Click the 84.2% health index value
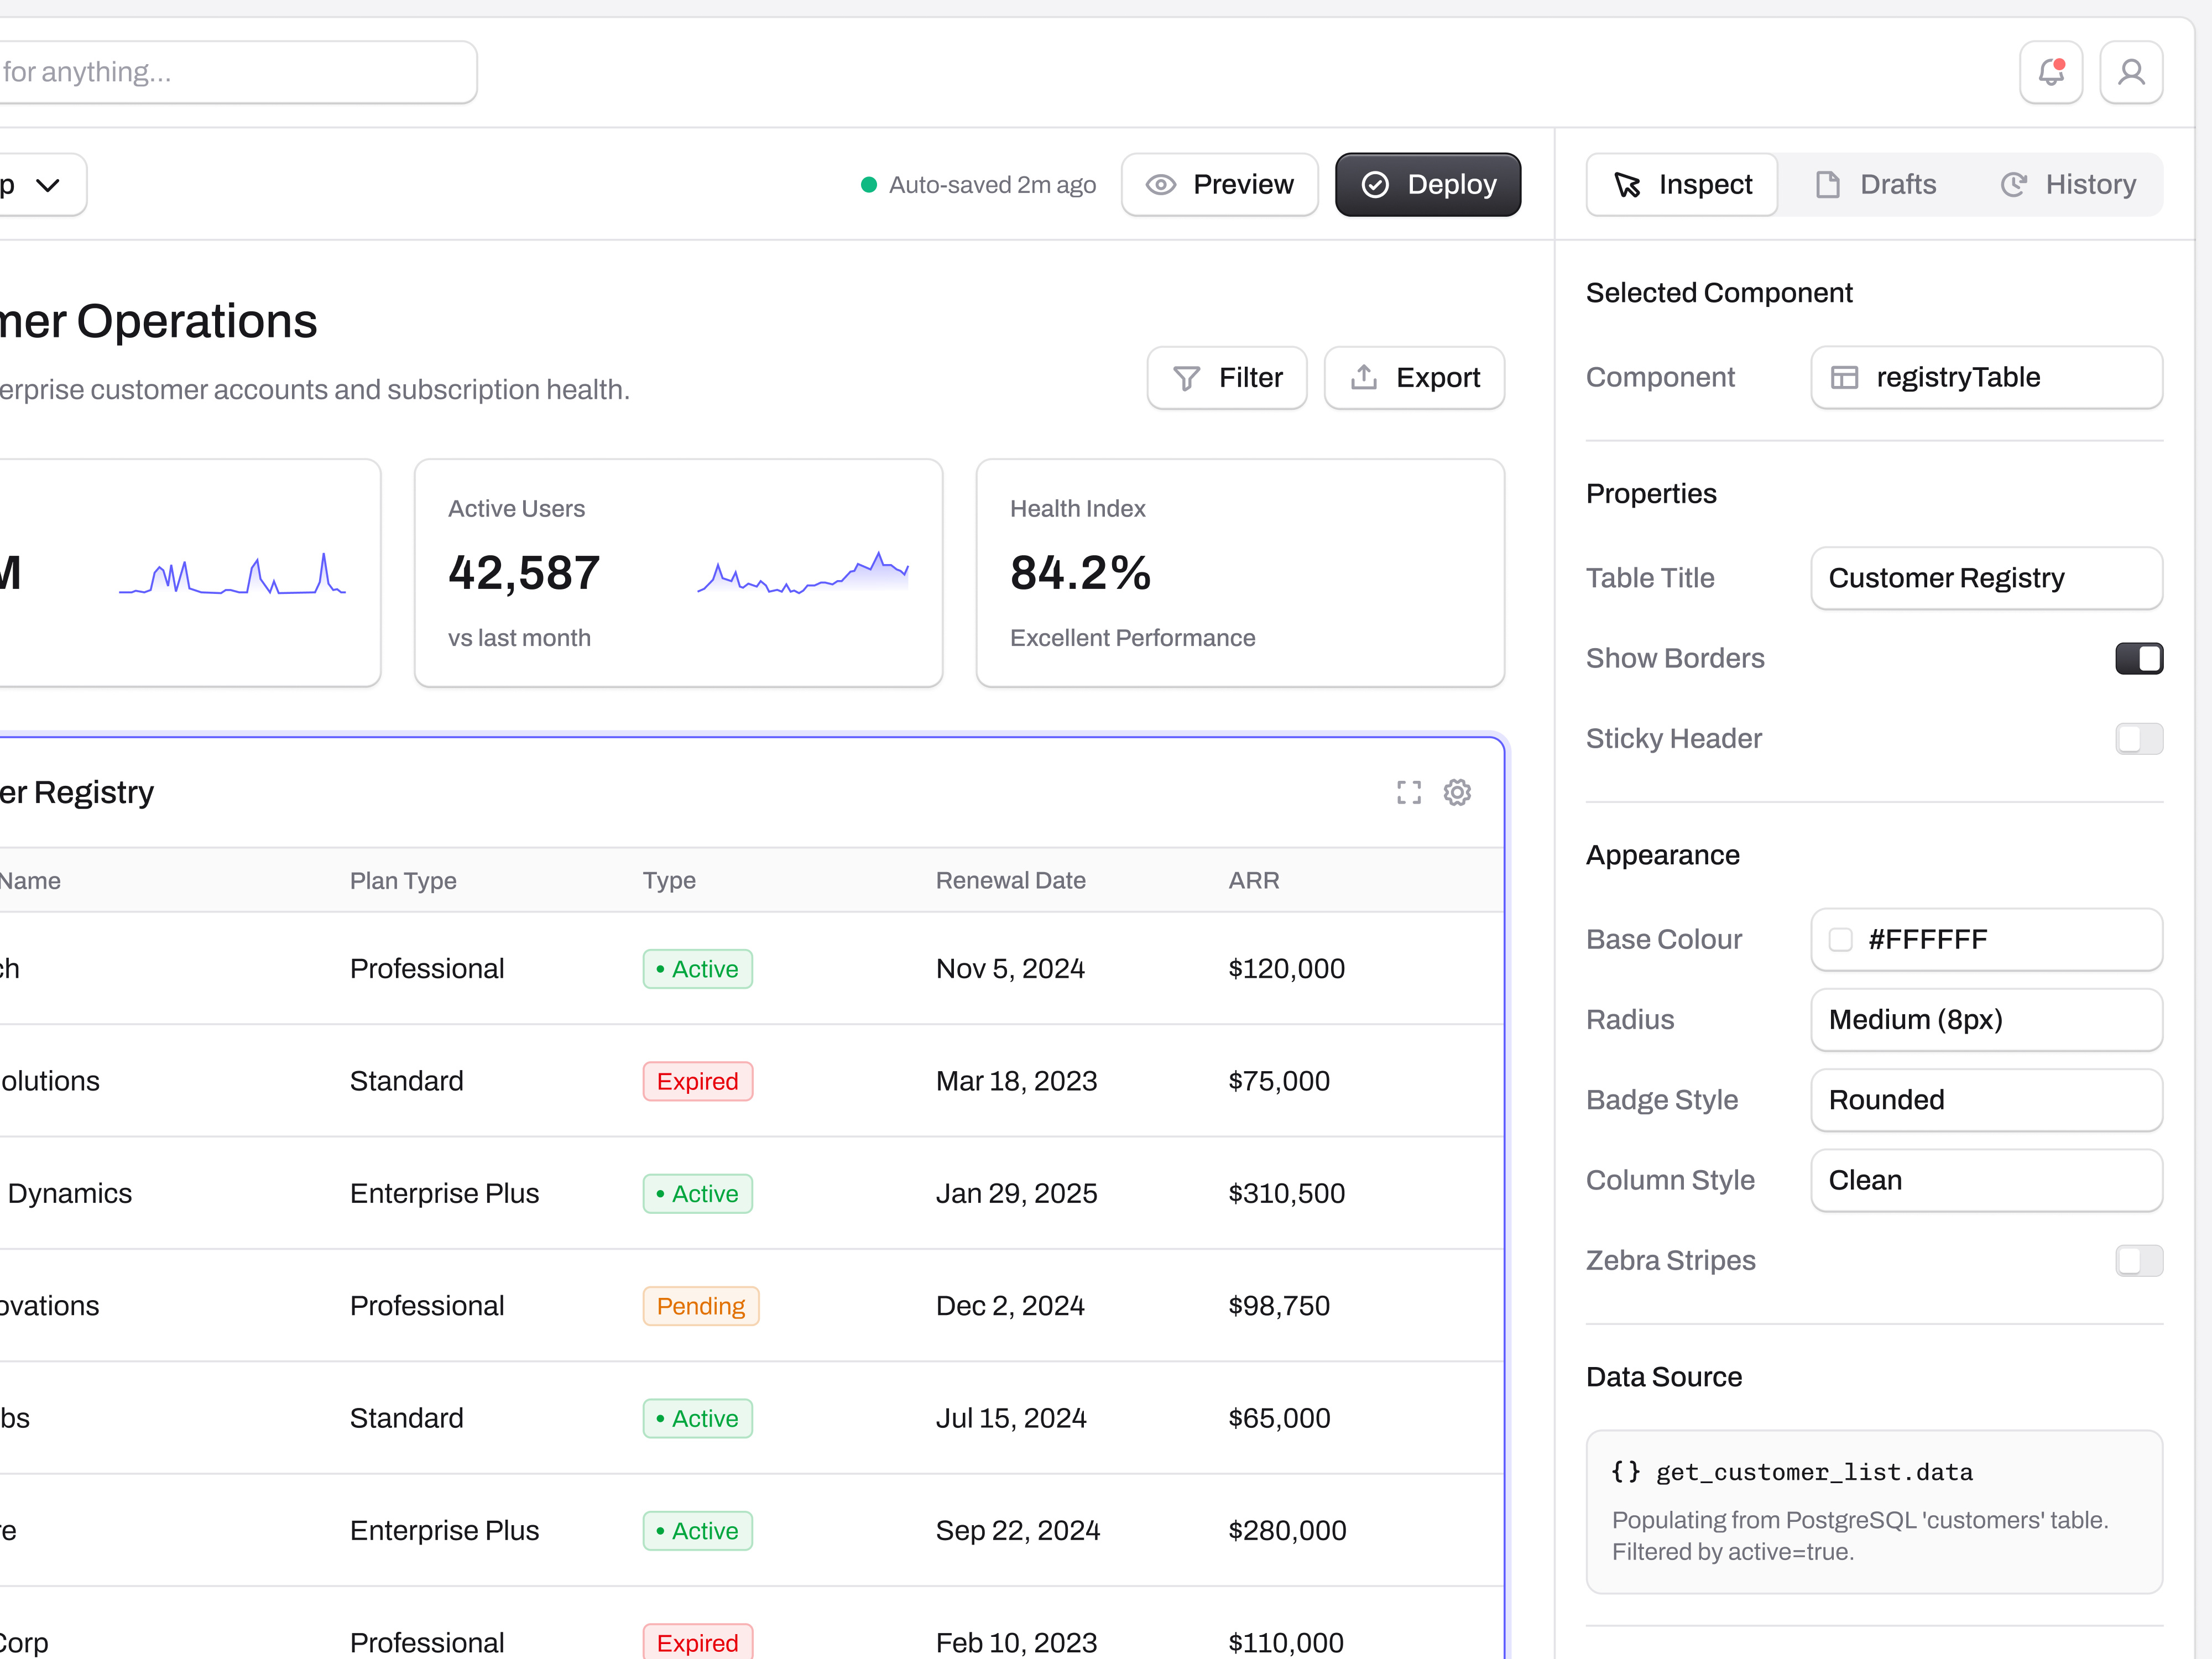The height and width of the screenshot is (1659, 2212). click(x=1080, y=573)
